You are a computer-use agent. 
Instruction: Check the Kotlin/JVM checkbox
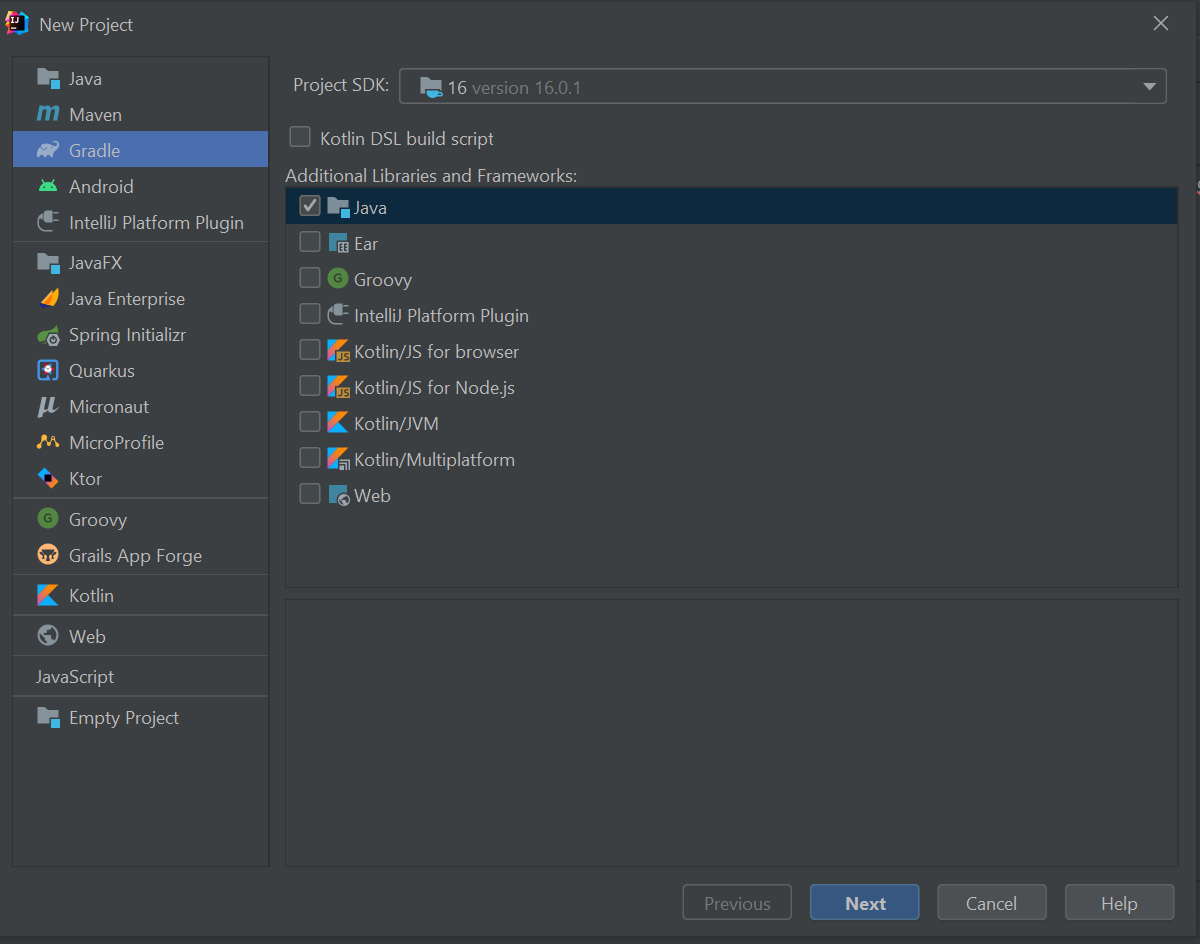(x=310, y=422)
